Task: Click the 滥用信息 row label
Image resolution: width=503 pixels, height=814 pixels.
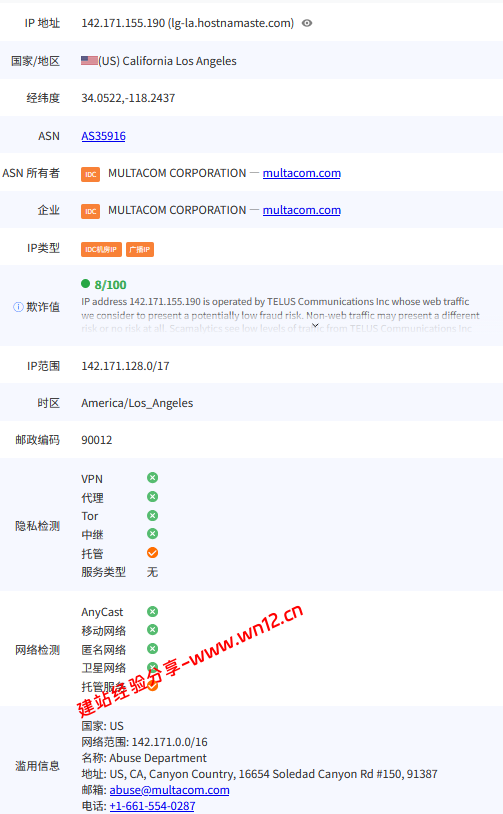Action: pos(37,766)
